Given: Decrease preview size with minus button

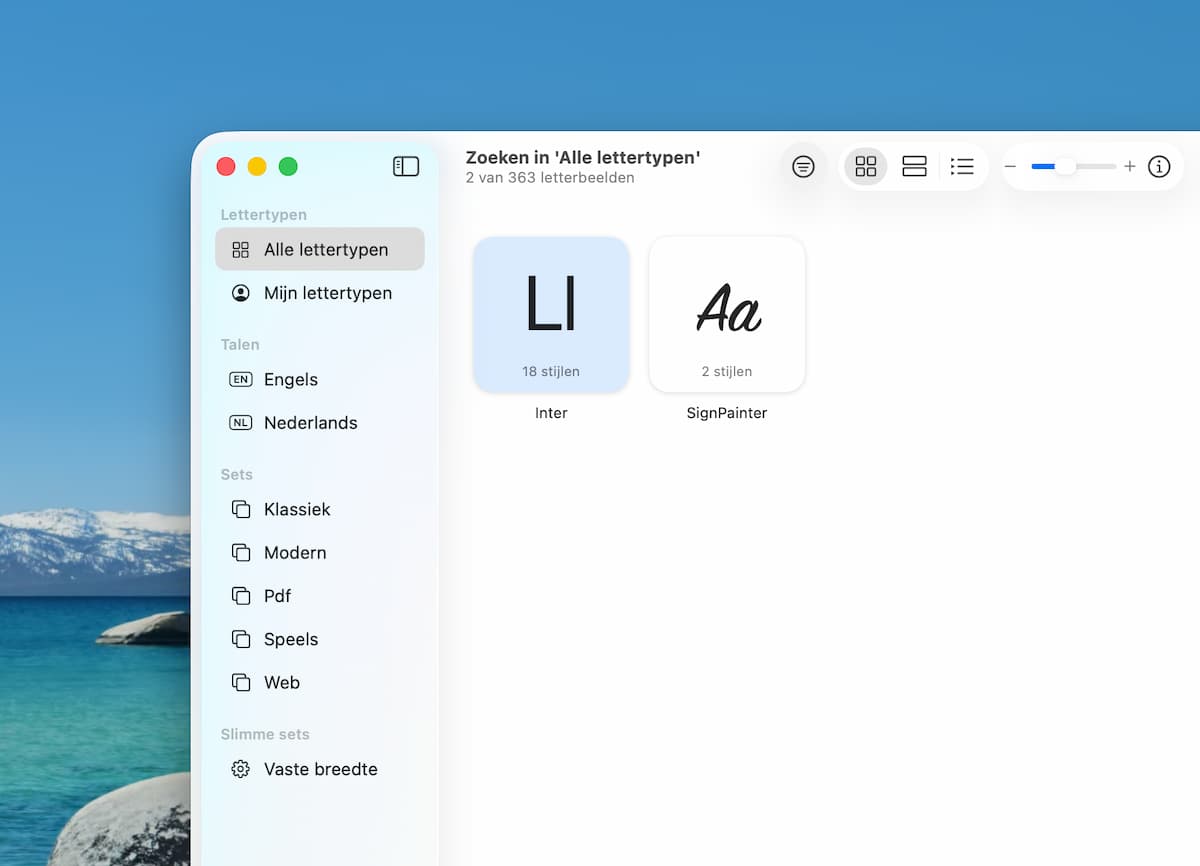Looking at the screenshot, I should (x=1011, y=167).
